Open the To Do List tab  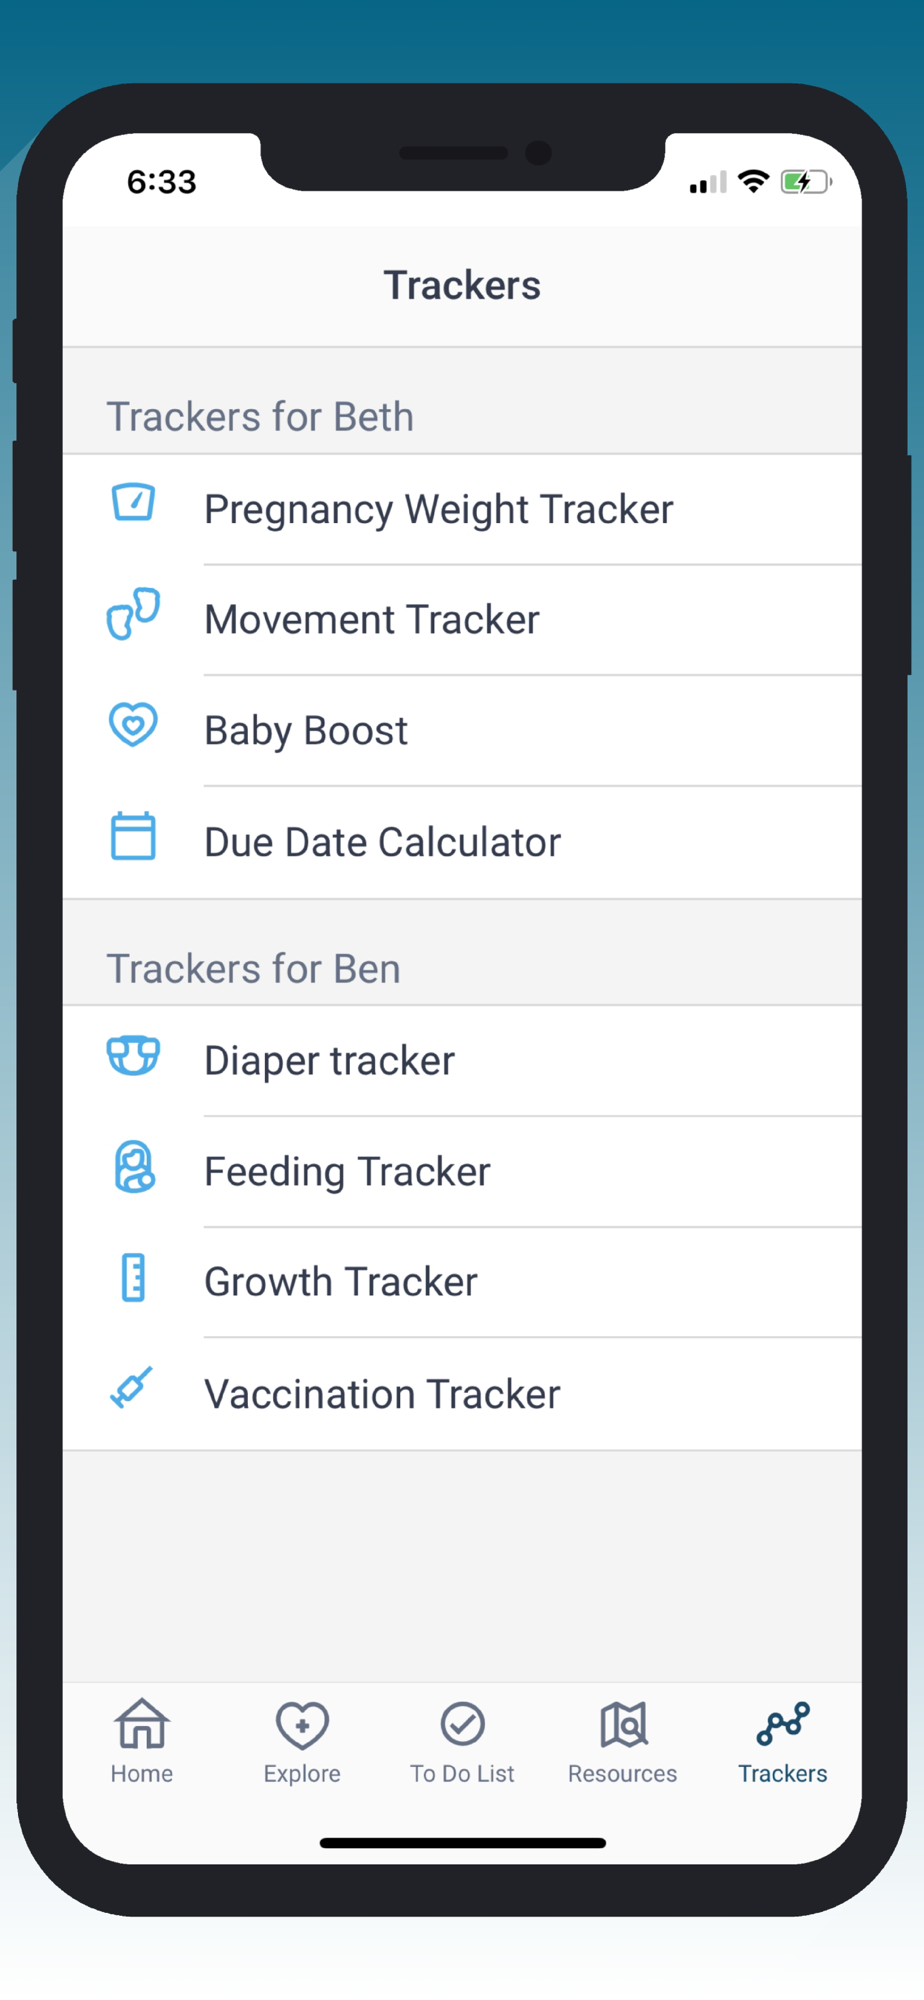click(x=462, y=1742)
